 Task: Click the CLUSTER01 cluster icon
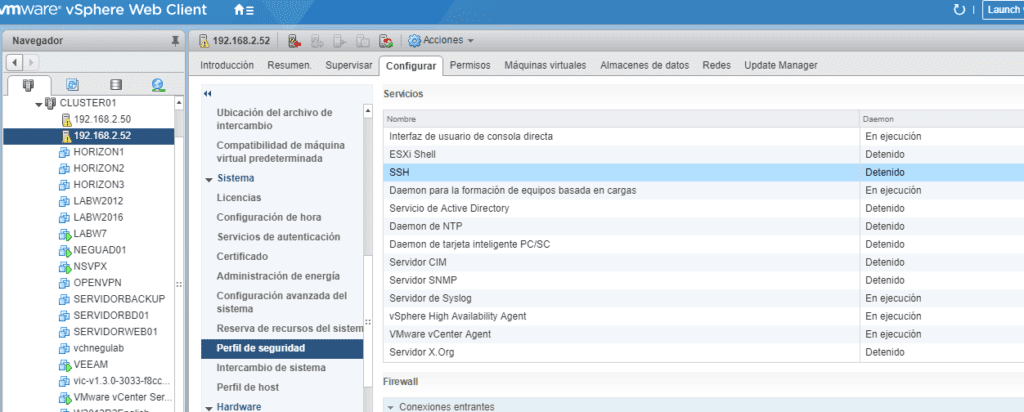pyautogui.click(x=50, y=103)
